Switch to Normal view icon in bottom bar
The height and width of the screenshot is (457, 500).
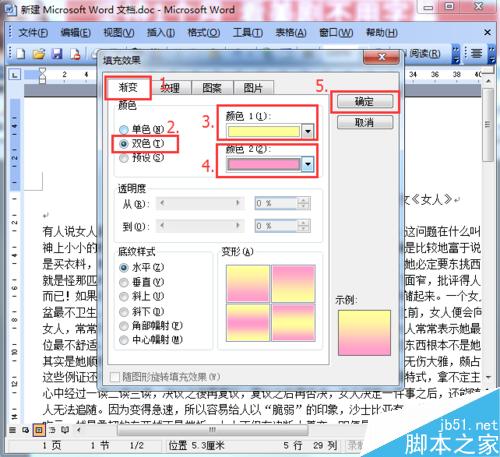coord(13,430)
